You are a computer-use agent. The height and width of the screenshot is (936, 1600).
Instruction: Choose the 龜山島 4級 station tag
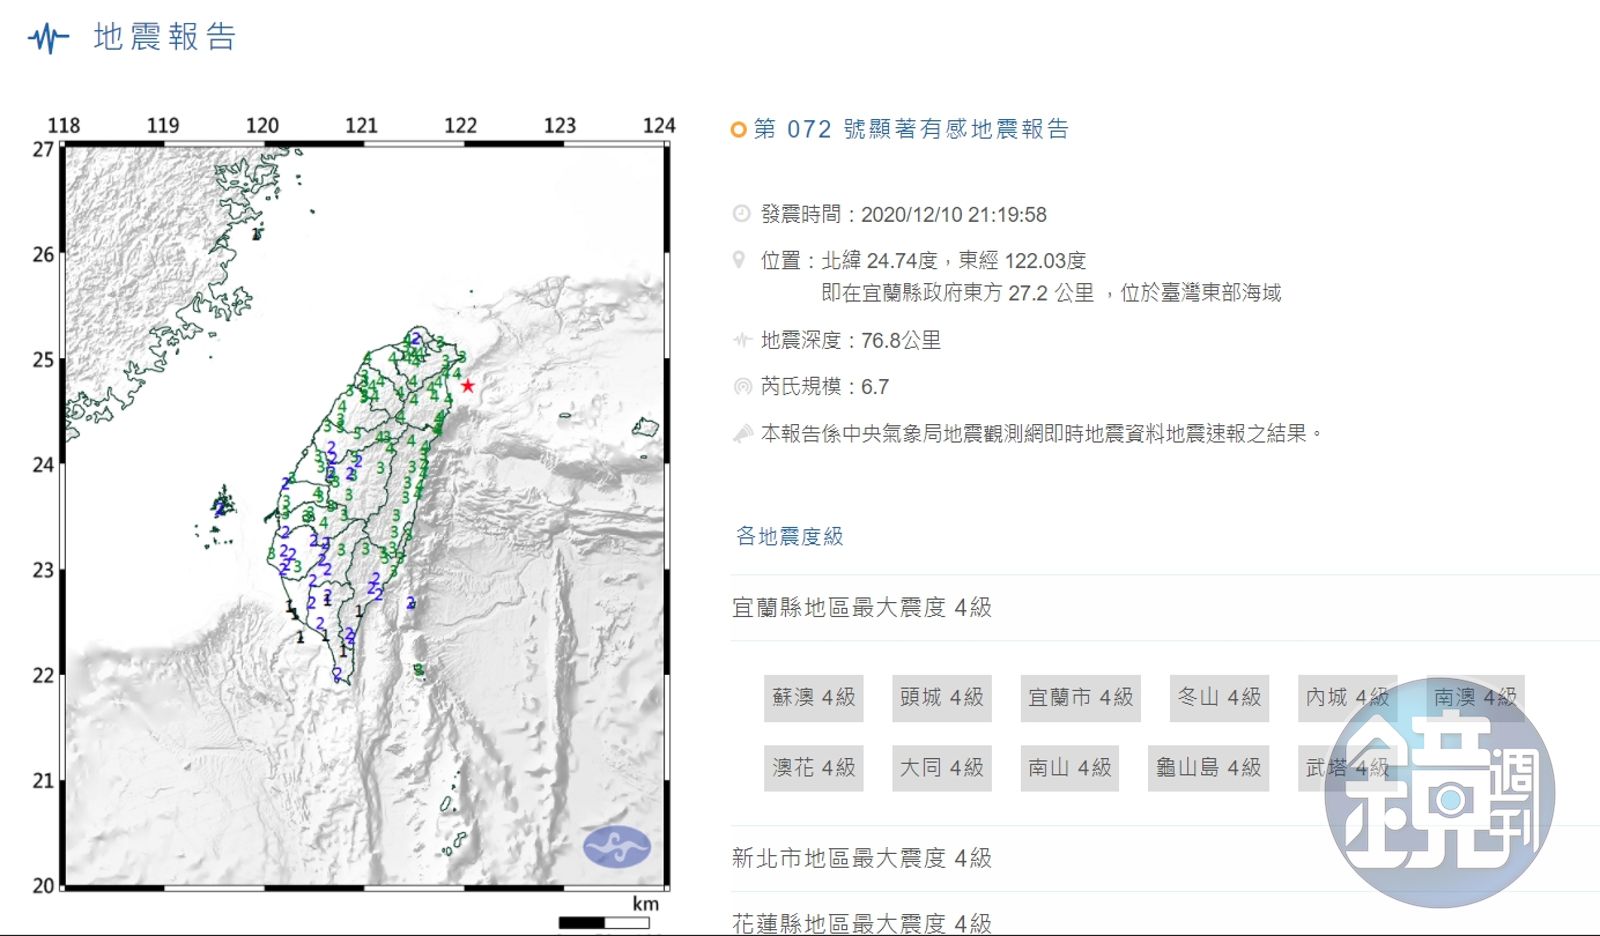[x=1208, y=768]
